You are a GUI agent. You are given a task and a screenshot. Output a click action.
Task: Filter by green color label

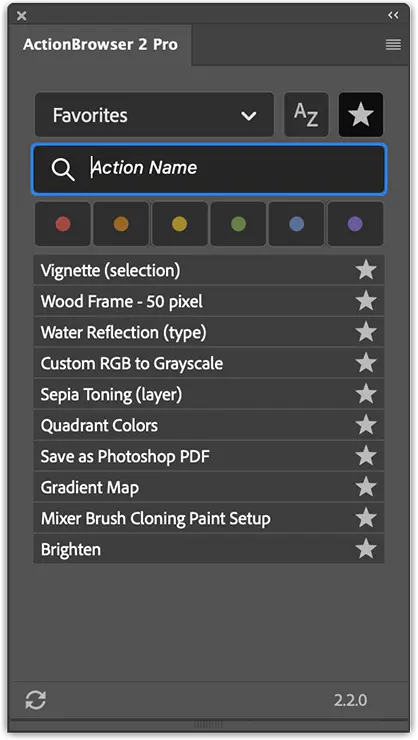pyautogui.click(x=238, y=224)
